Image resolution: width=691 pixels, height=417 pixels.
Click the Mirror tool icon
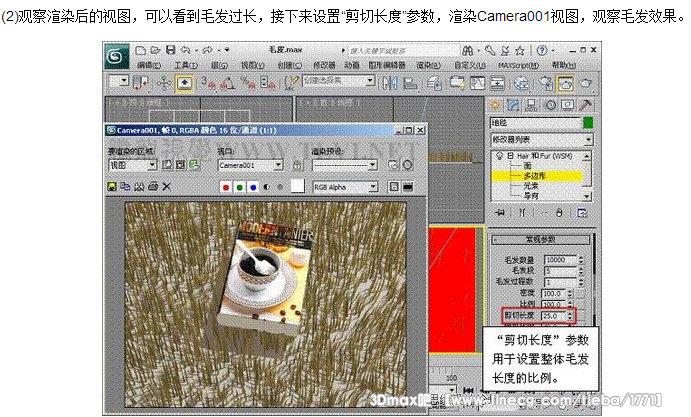390,83
